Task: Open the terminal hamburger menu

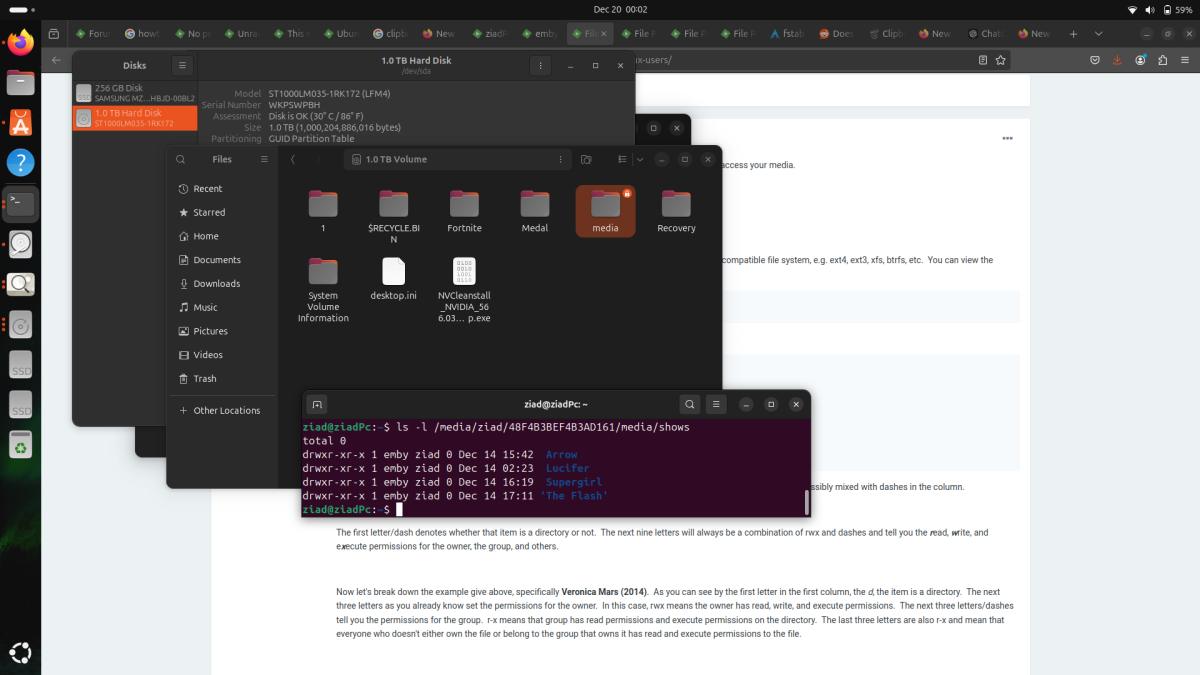Action: (x=716, y=405)
